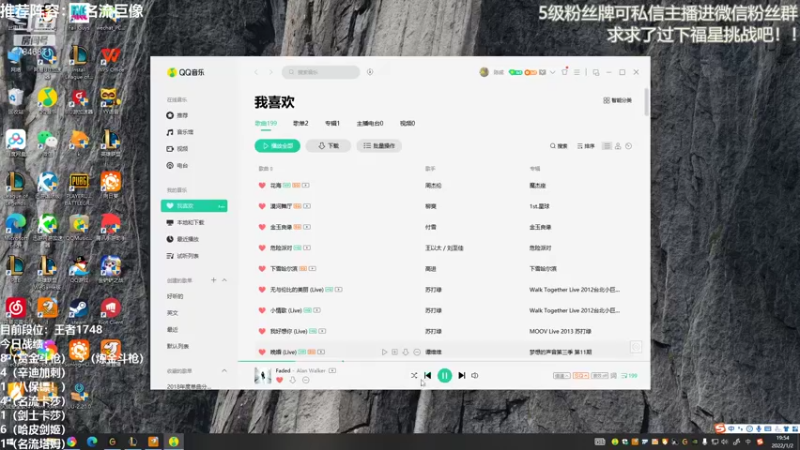Image resolution: width=800 pixels, height=450 pixels.
Task: Unlike the song 漠河舞厅
Action: coord(262,207)
